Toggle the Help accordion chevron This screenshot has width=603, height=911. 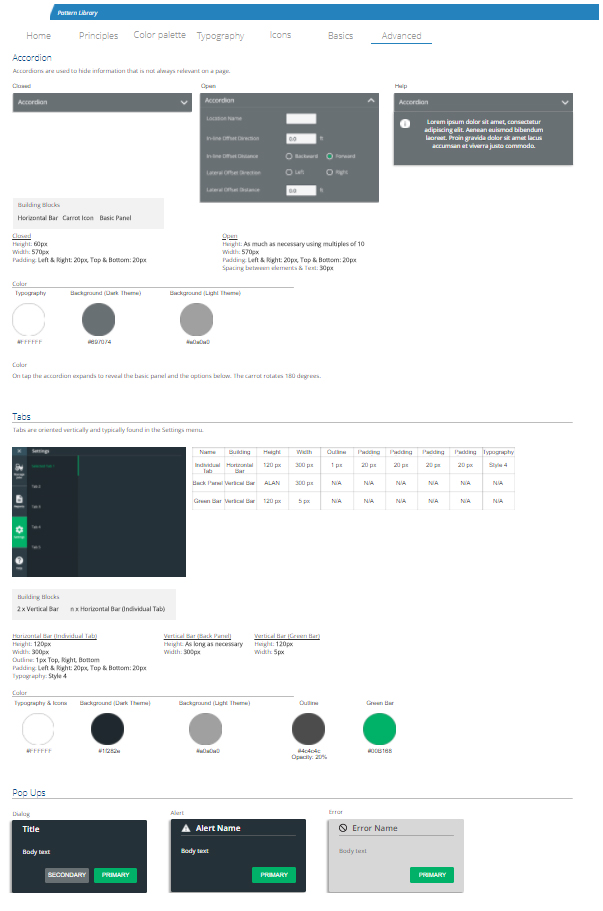(x=565, y=102)
